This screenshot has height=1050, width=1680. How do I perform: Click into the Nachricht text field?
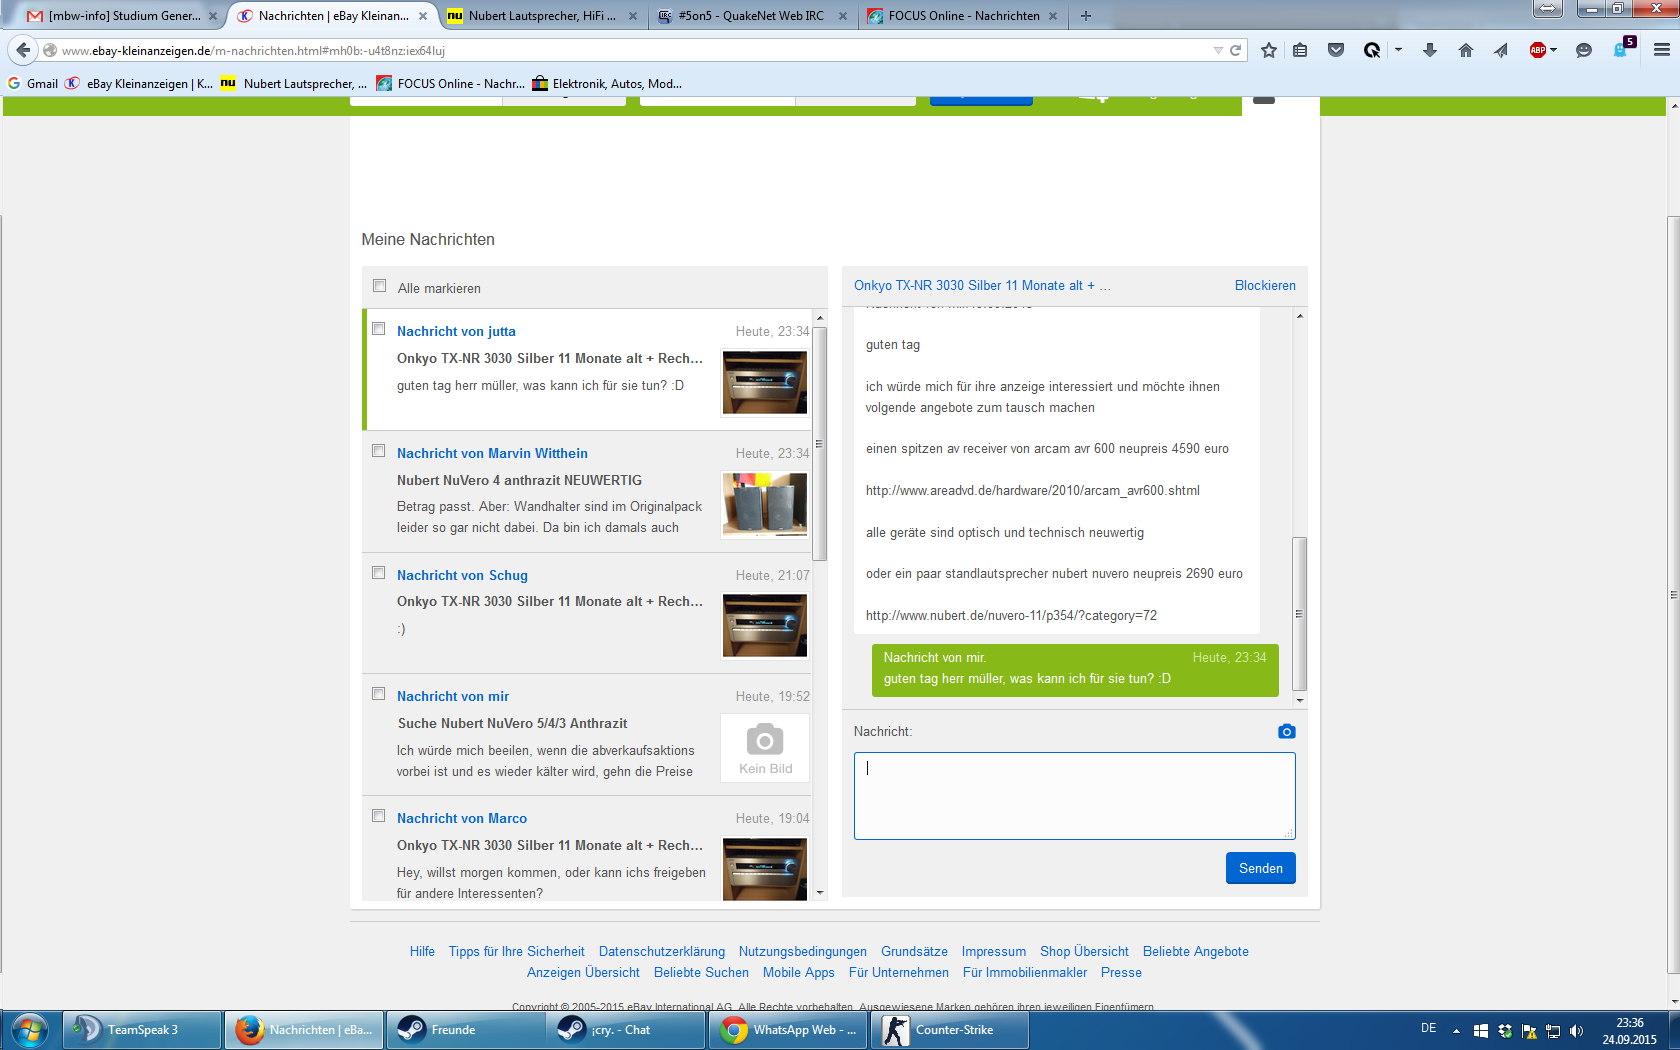(1074, 796)
